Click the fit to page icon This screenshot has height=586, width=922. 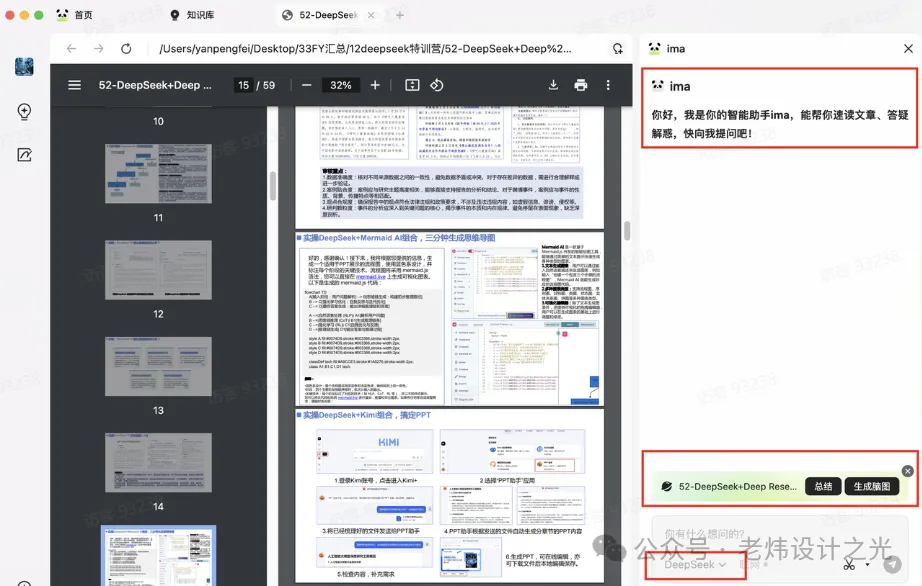point(412,85)
